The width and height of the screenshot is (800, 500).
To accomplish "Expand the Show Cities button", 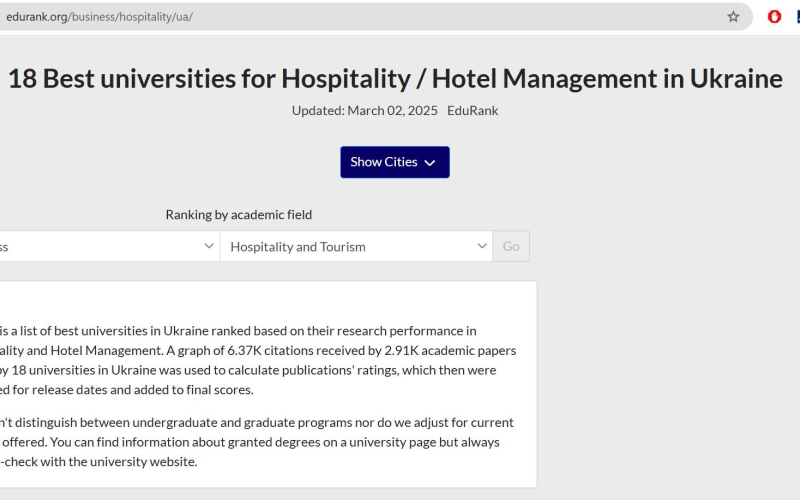I will [395, 162].
